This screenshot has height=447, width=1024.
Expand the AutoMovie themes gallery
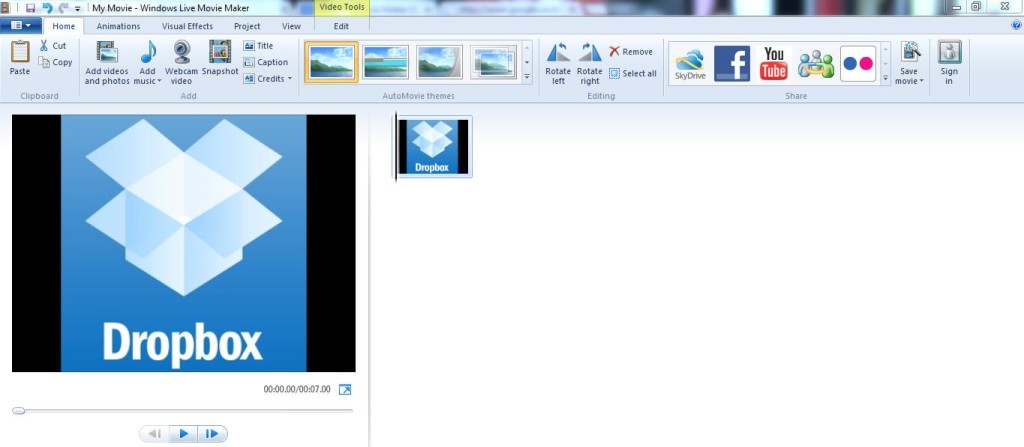[527, 76]
